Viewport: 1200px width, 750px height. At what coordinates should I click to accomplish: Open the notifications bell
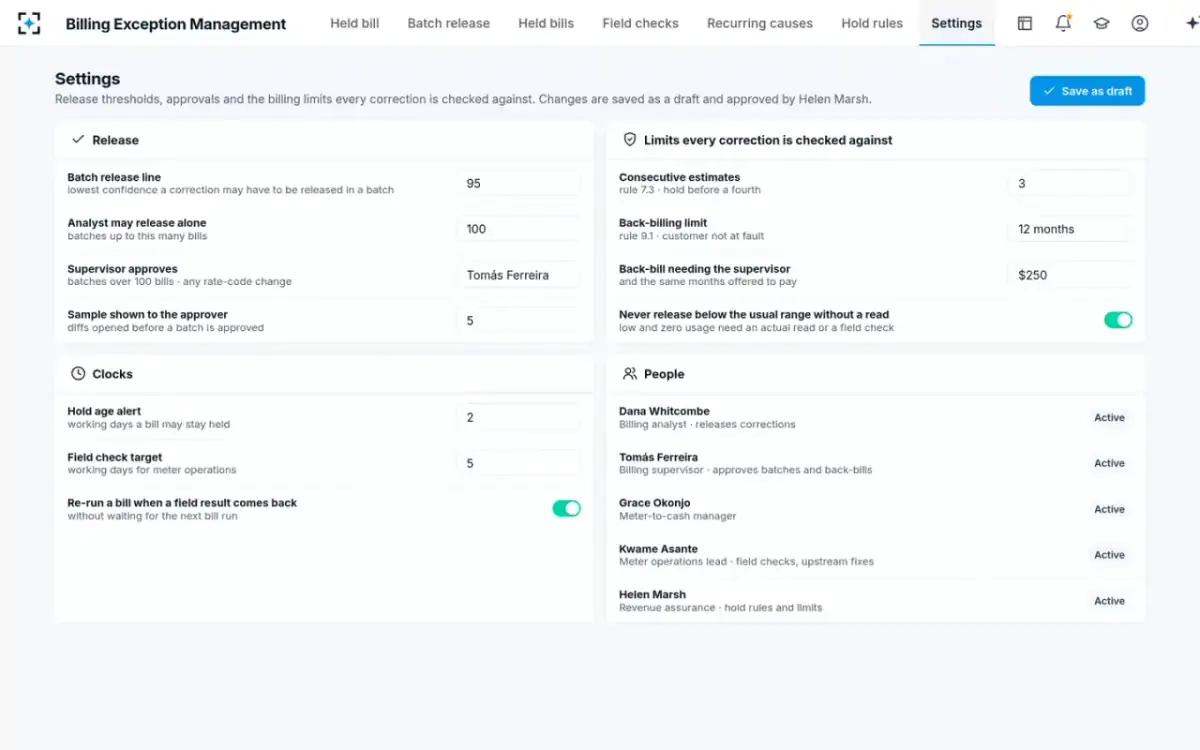pos(1063,23)
